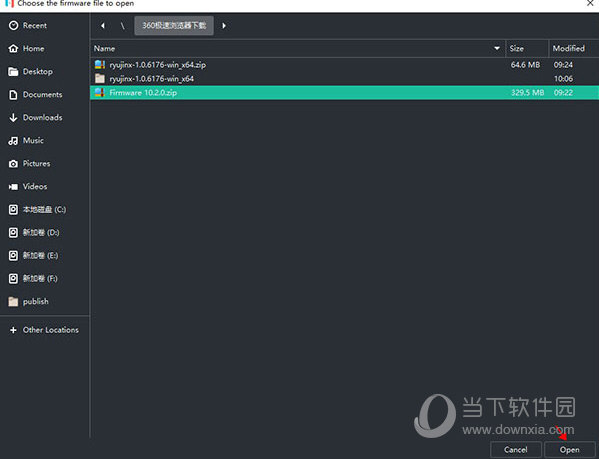
Task: Click the 09:22 modified time
Action: point(563,92)
